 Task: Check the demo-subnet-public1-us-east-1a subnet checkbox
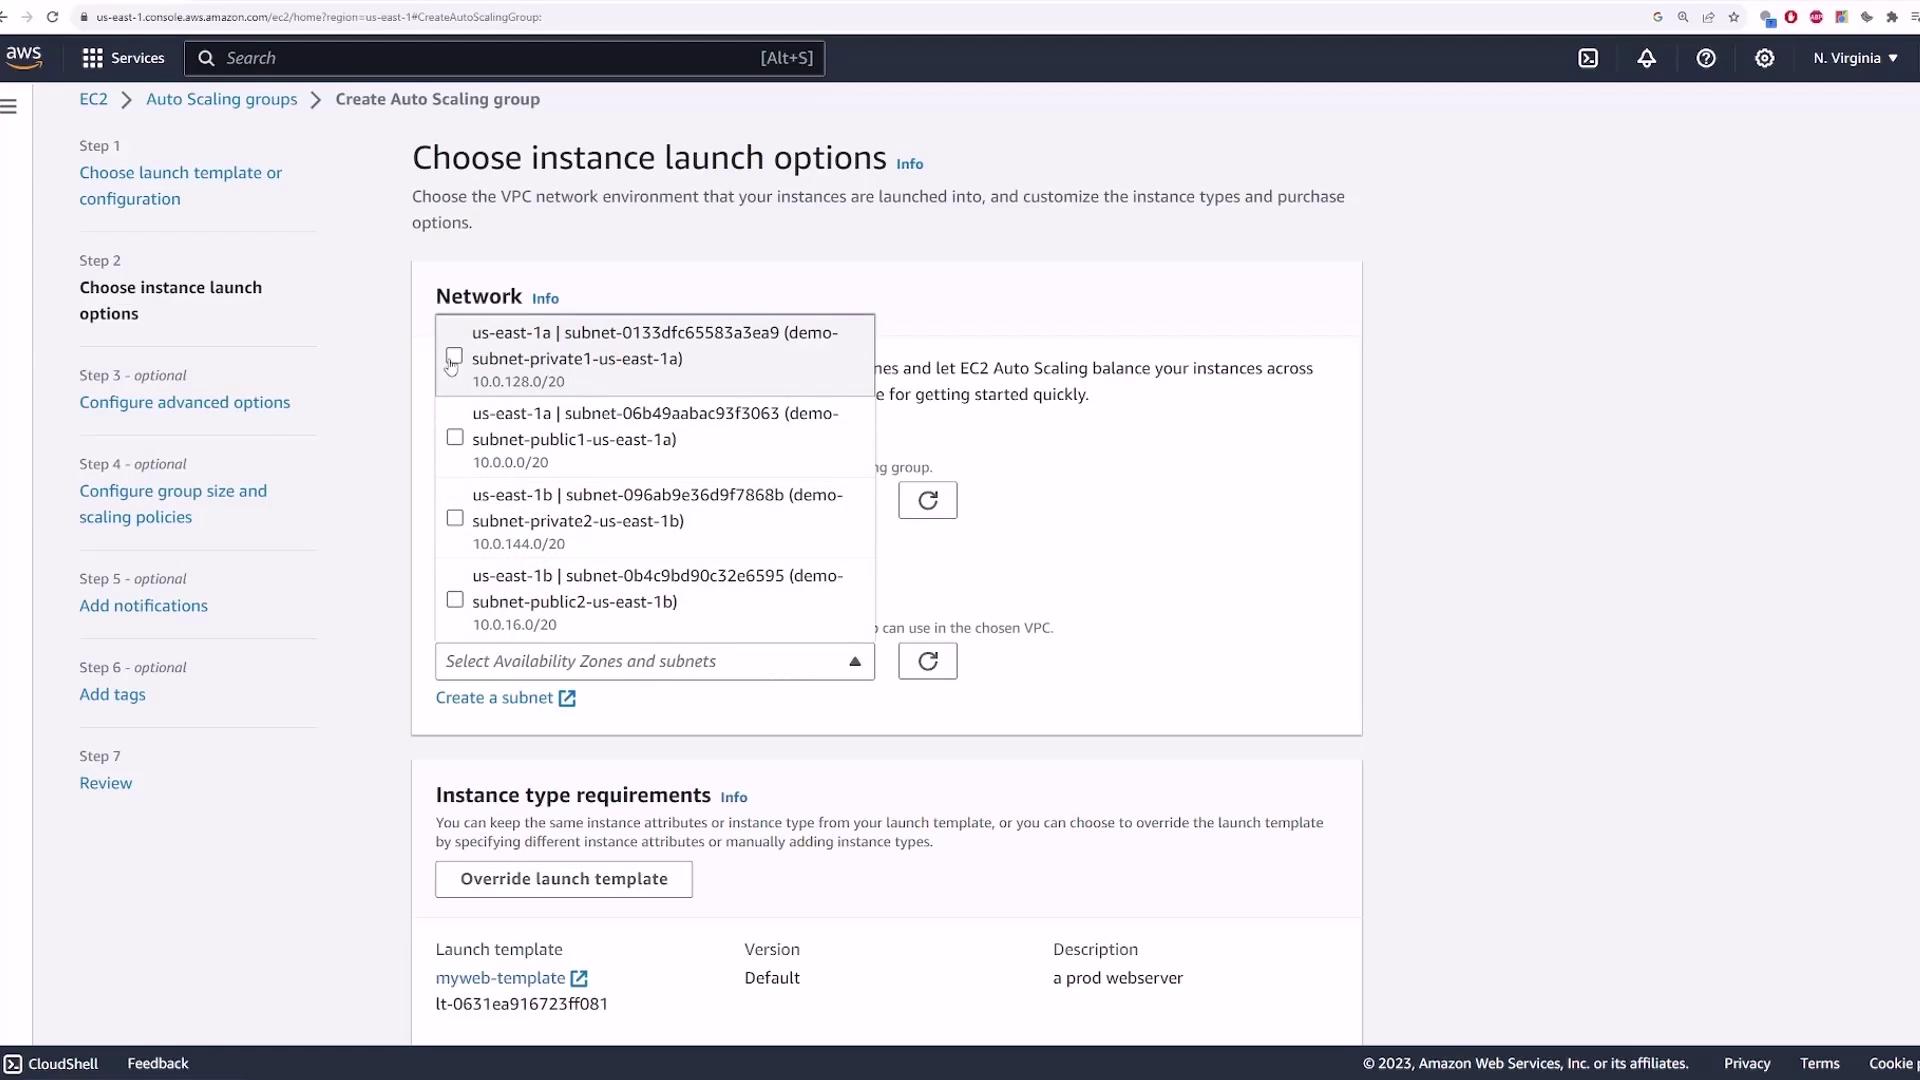pyautogui.click(x=455, y=437)
